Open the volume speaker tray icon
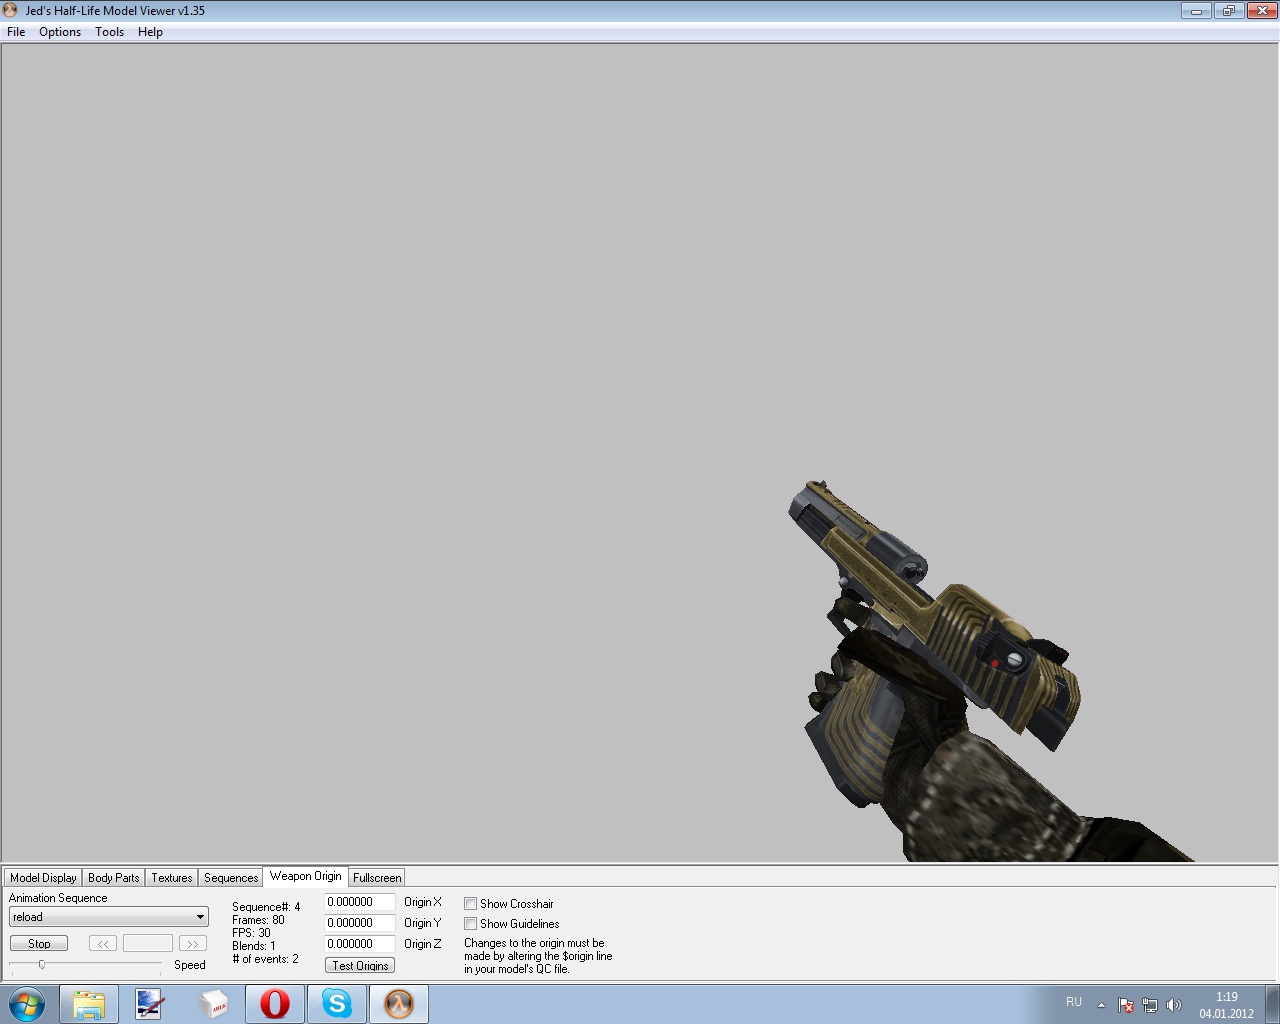Viewport: 1280px width, 1024px height. pyautogui.click(x=1174, y=1005)
